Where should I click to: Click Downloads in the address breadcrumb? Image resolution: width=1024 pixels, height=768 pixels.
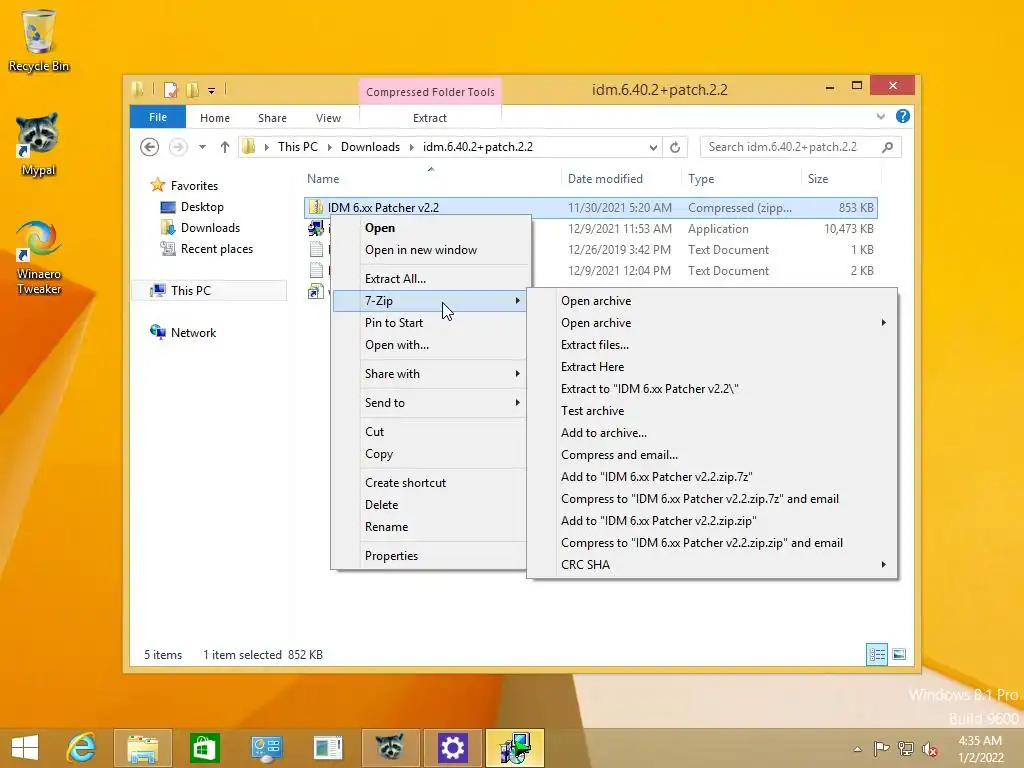point(370,147)
